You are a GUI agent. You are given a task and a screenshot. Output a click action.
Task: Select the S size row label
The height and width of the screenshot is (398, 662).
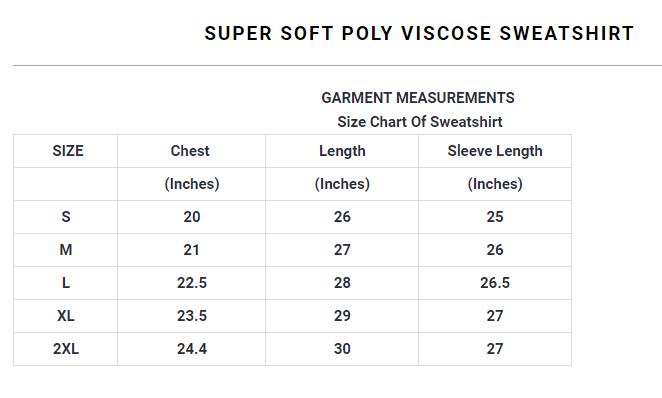[x=66, y=217]
